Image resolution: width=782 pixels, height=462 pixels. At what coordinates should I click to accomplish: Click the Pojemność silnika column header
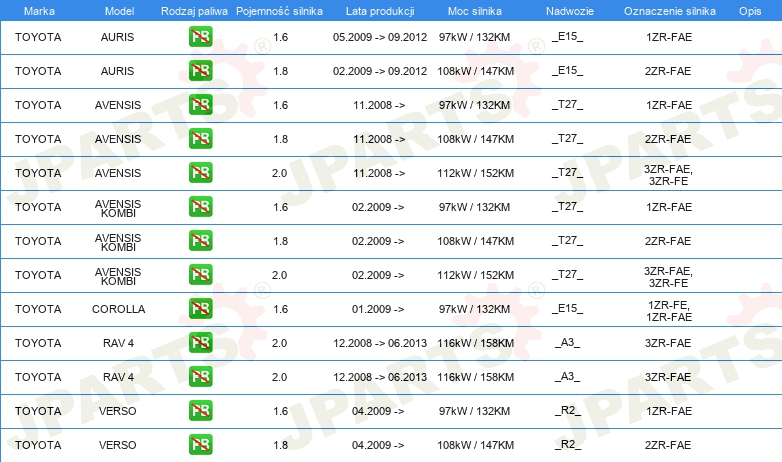pyautogui.click(x=279, y=11)
